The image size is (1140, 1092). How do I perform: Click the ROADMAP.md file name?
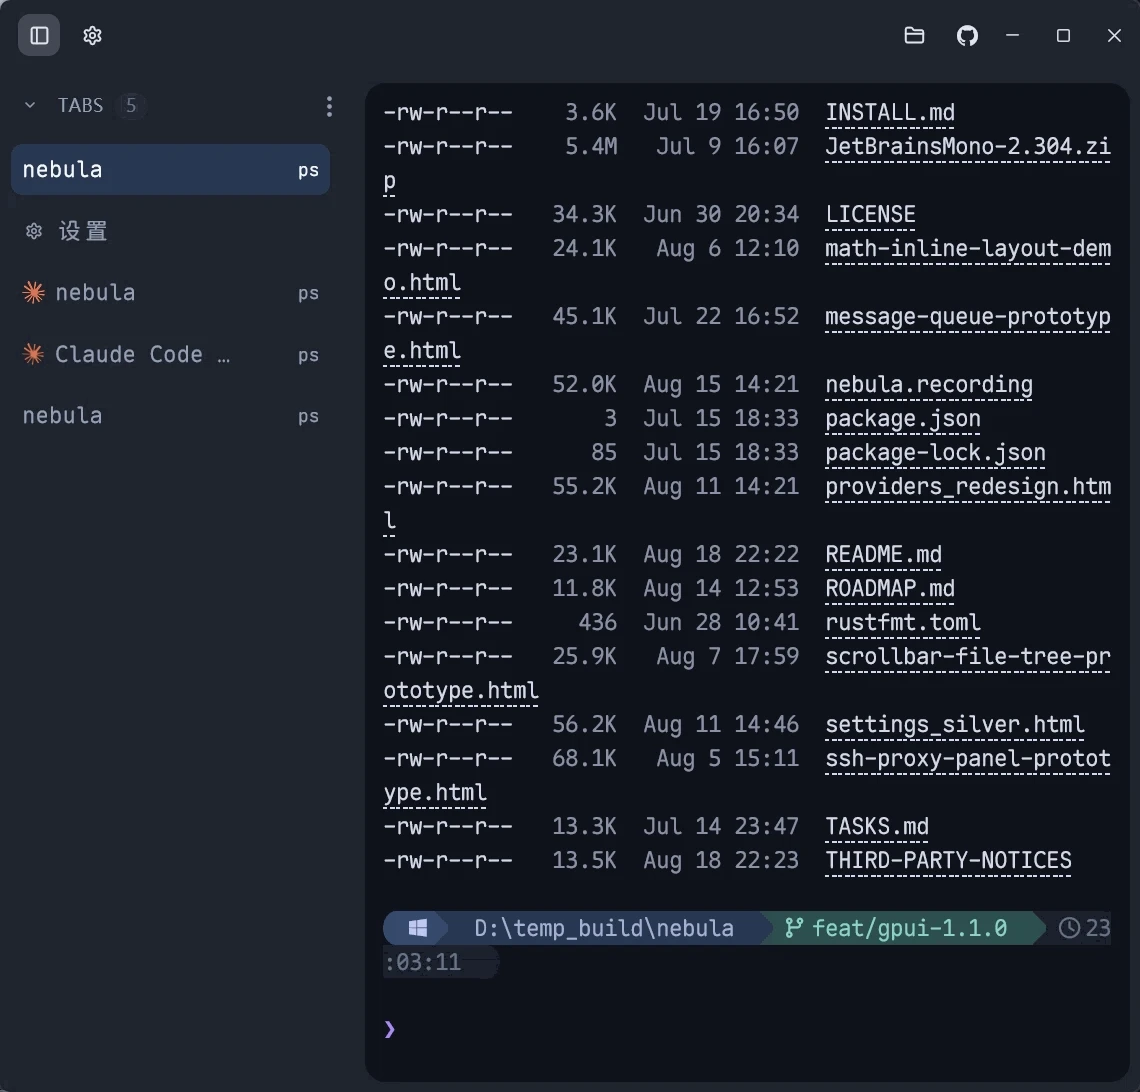point(890,589)
